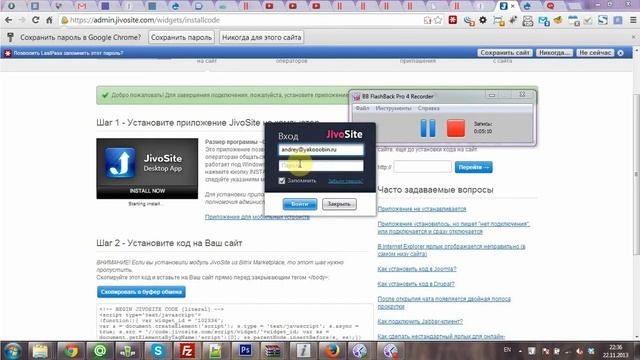Click the password field in the Вход dialog

321,165
